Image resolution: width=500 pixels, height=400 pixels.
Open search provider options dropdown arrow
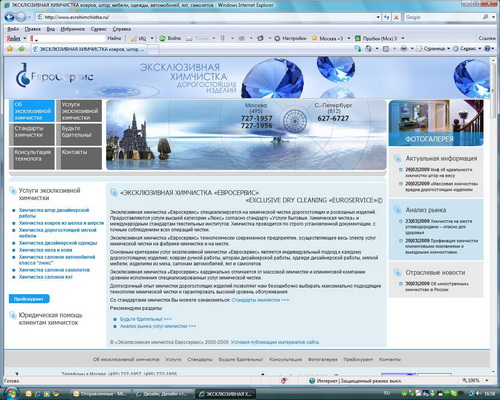tap(493, 17)
